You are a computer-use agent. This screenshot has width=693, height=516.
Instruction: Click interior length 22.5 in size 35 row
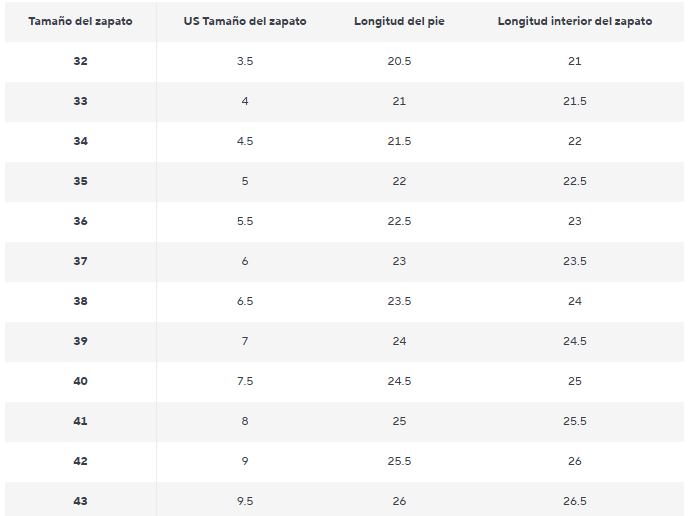pos(575,181)
